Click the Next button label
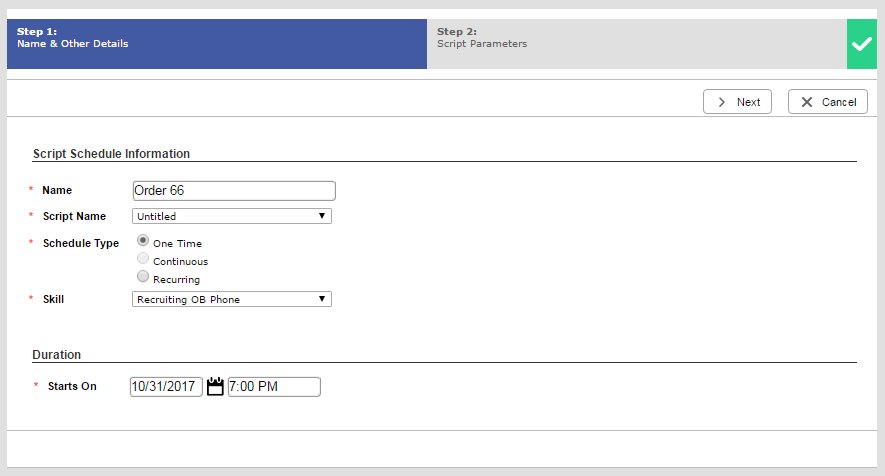Image resolution: width=885 pixels, height=476 pixels. 748,102
